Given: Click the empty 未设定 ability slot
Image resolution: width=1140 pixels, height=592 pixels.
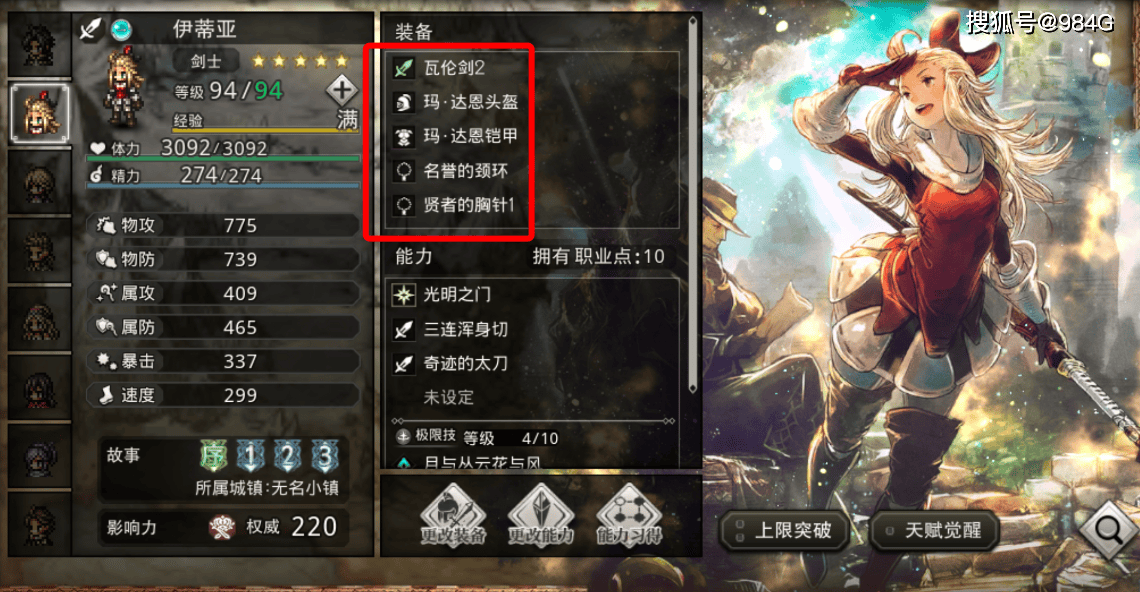Looking at the screenshot, I should point(534,397).
